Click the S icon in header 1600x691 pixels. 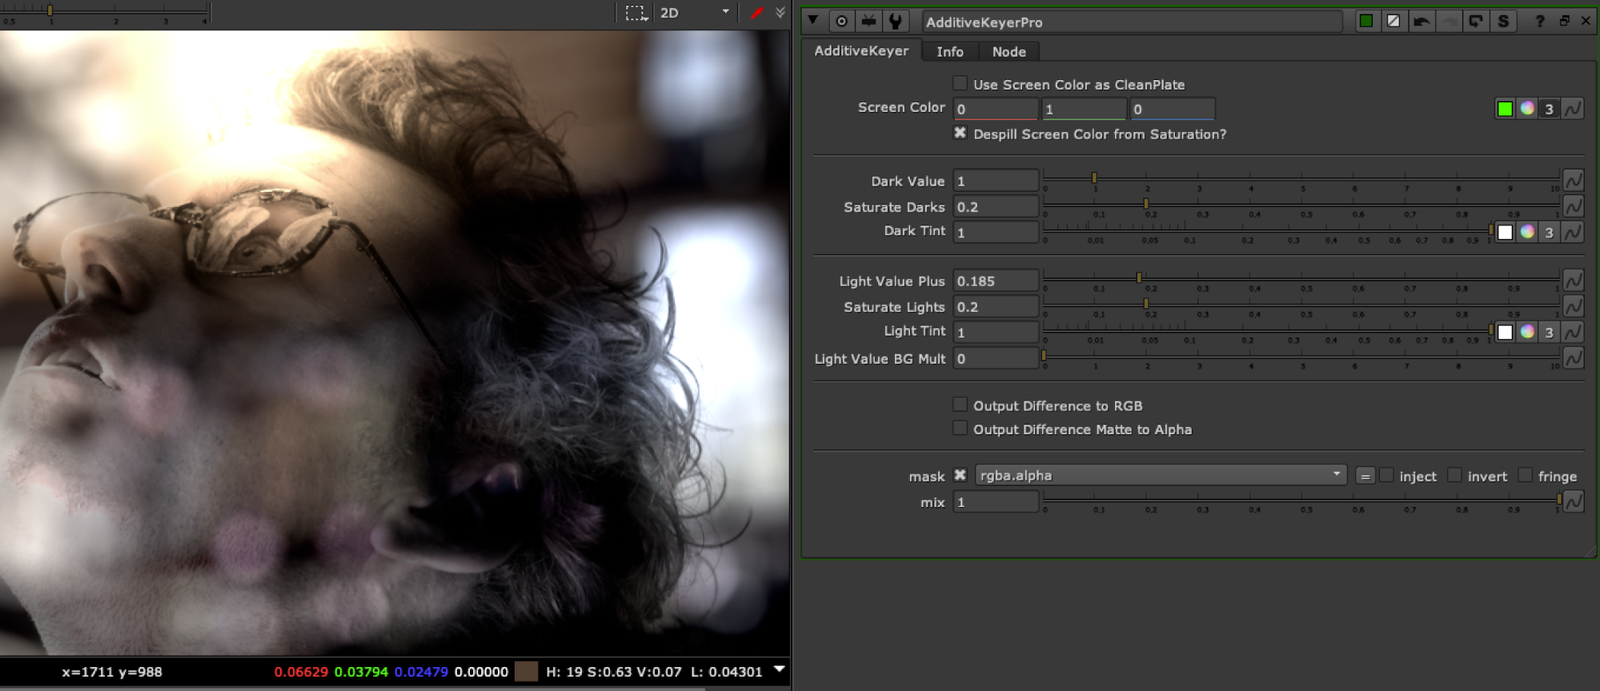click(x=1502, y=21)
